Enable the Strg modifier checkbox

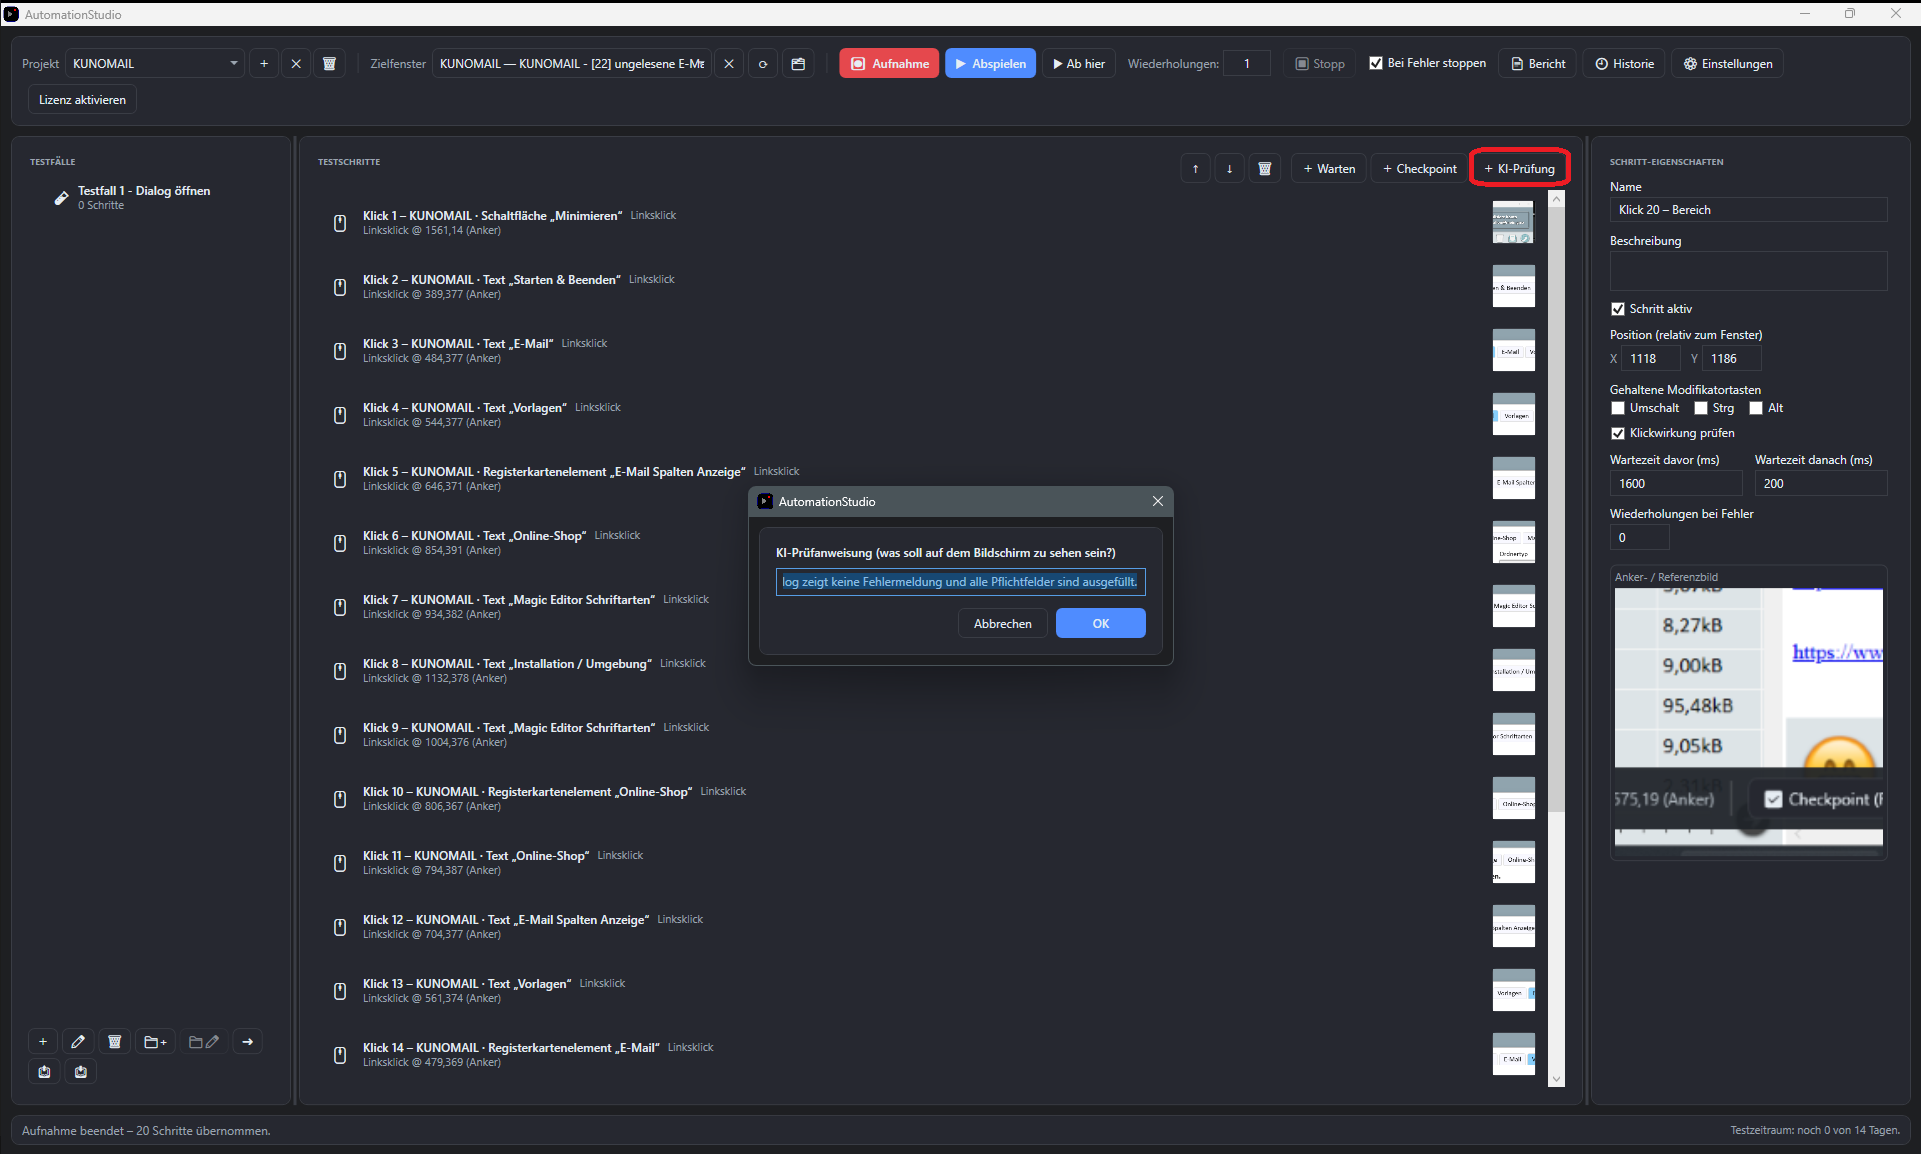(x=1701, y=408)
